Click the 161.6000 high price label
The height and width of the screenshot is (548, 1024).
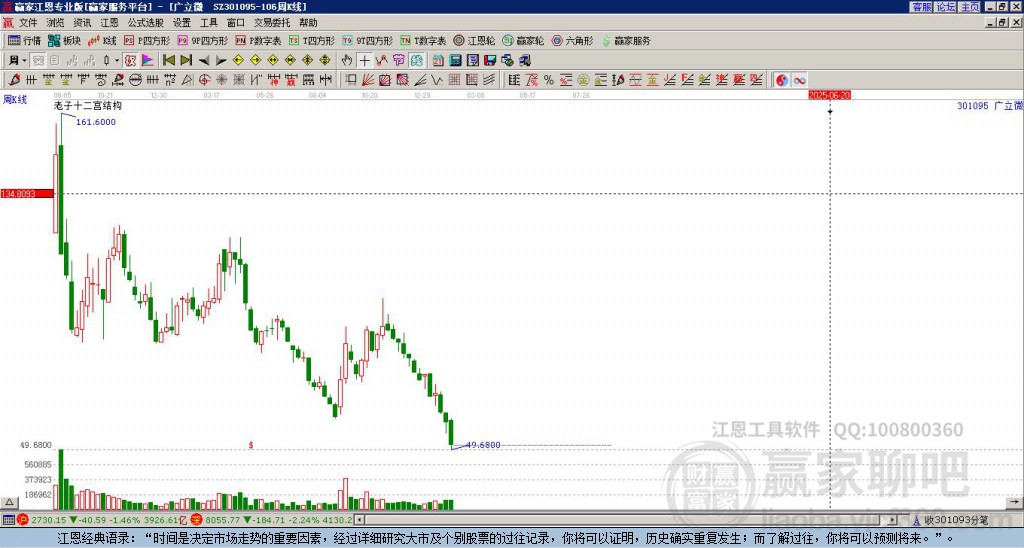tap(95, 122)
